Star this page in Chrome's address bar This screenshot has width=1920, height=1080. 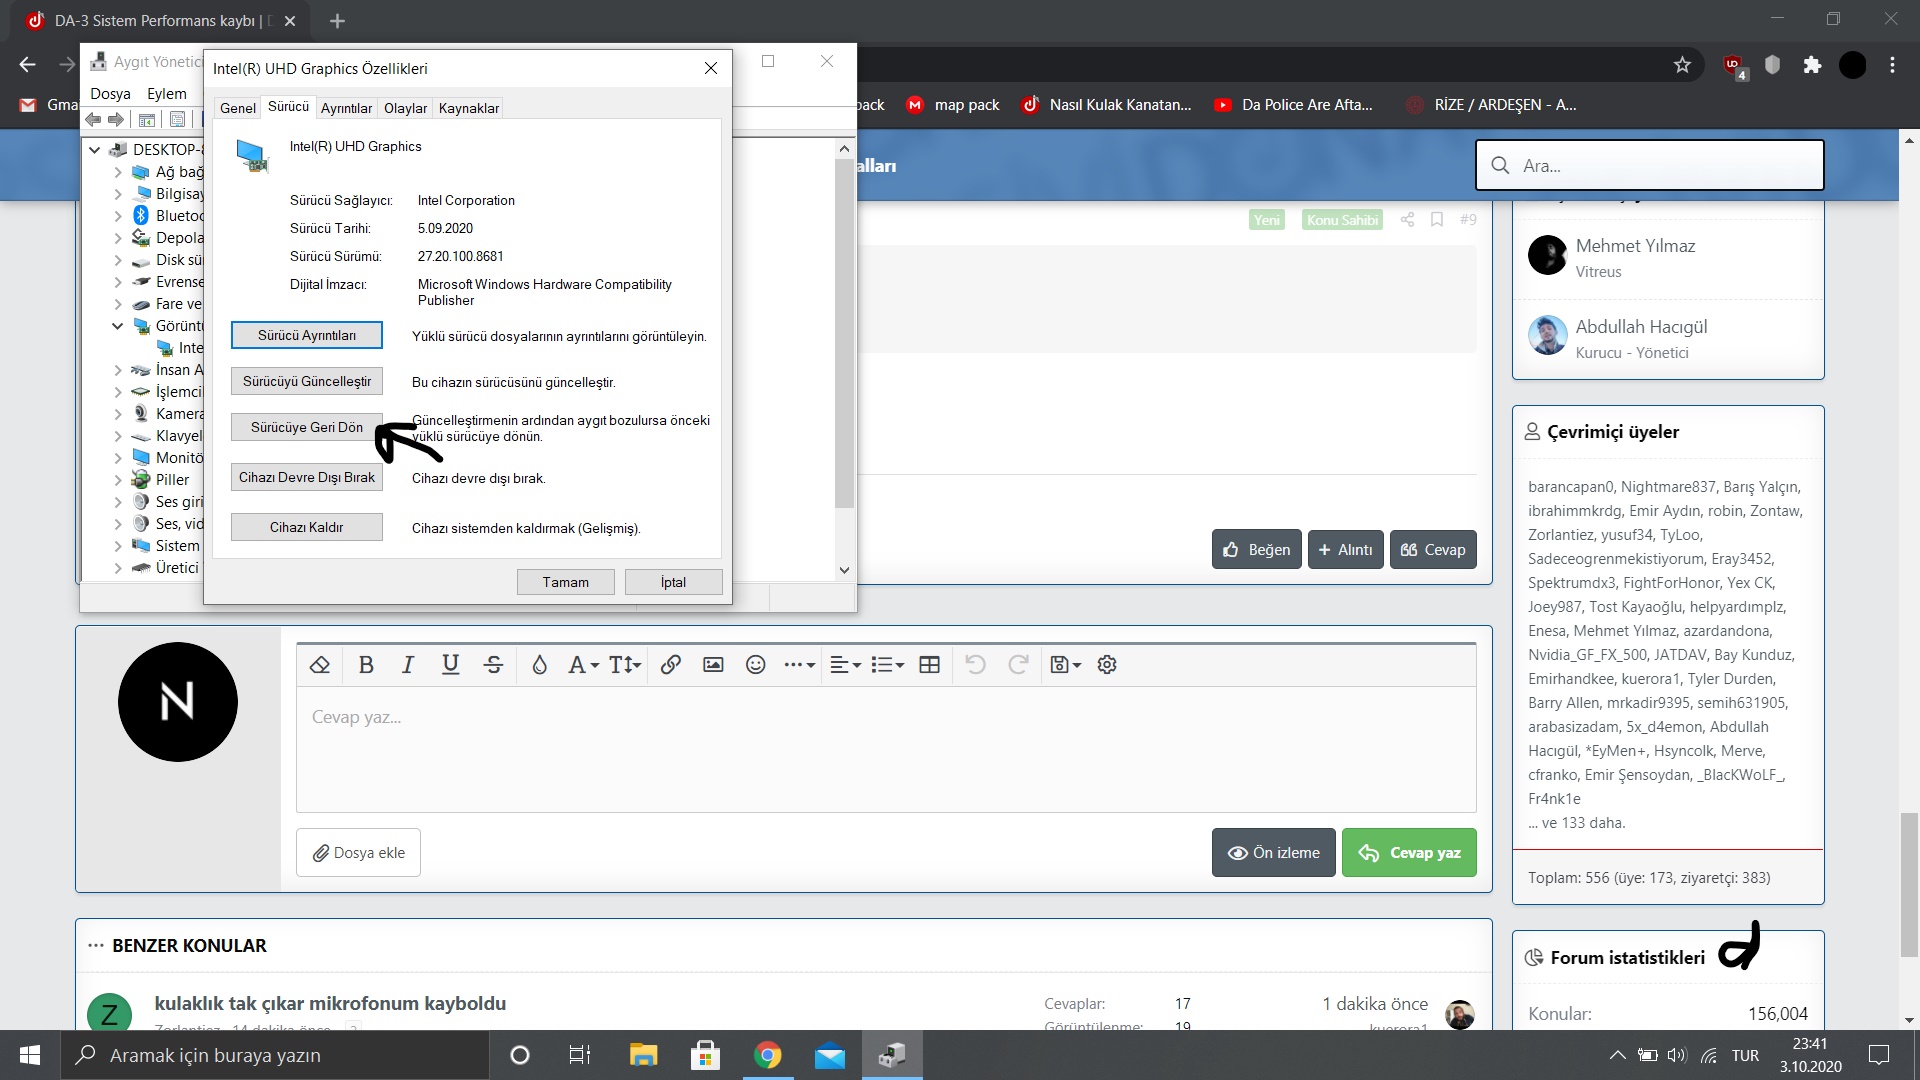1682,65
